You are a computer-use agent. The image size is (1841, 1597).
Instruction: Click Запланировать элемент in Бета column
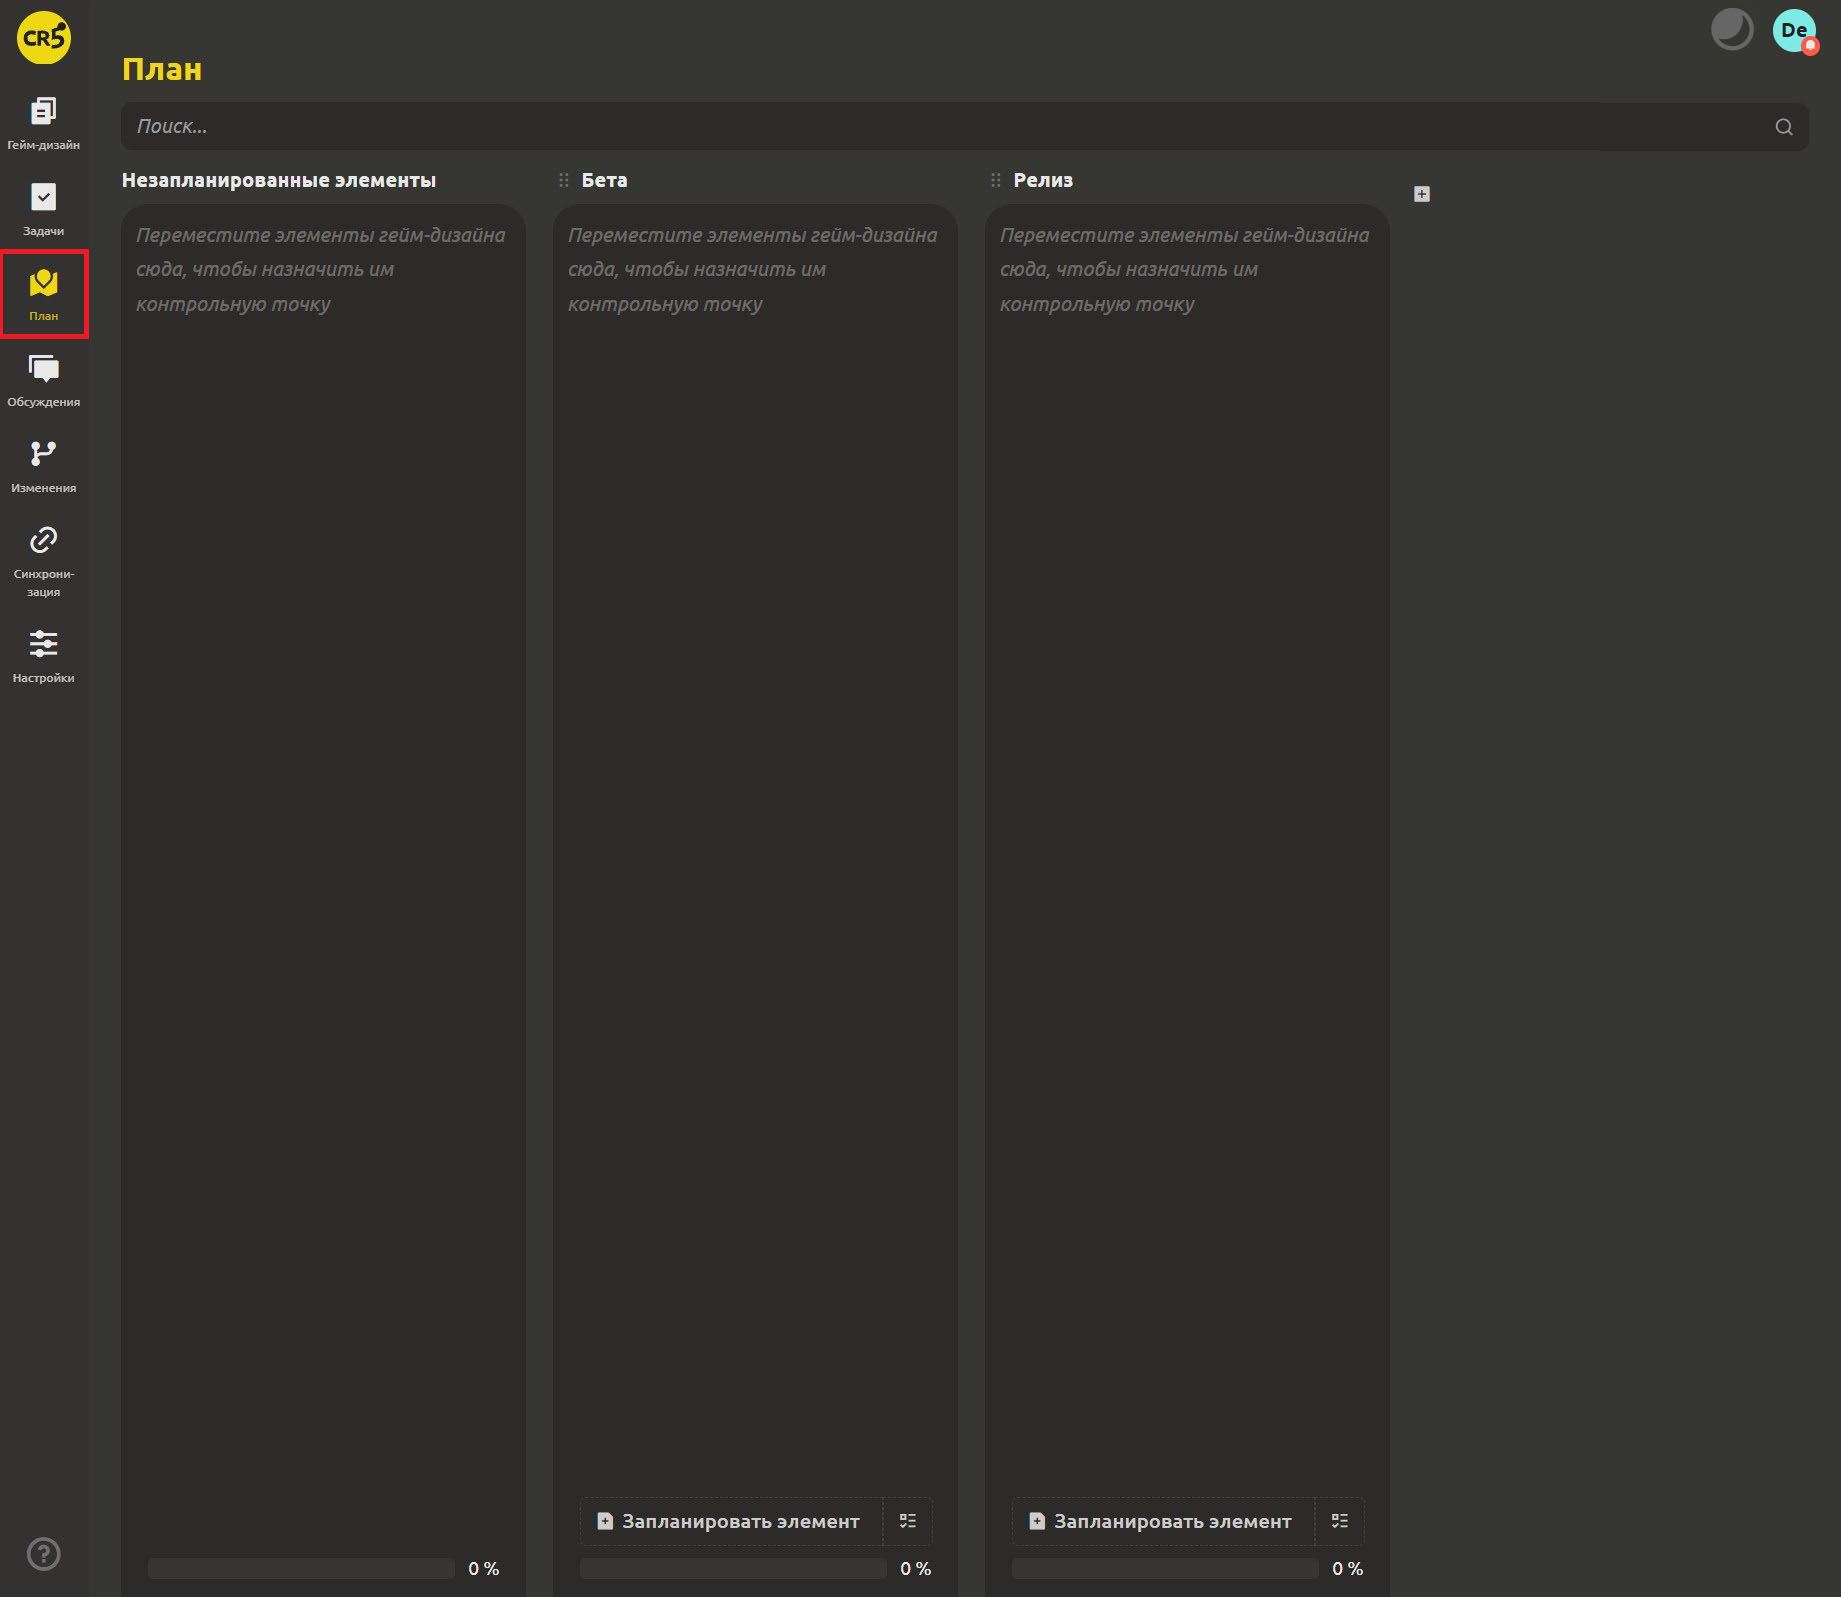pos(731,1521)
